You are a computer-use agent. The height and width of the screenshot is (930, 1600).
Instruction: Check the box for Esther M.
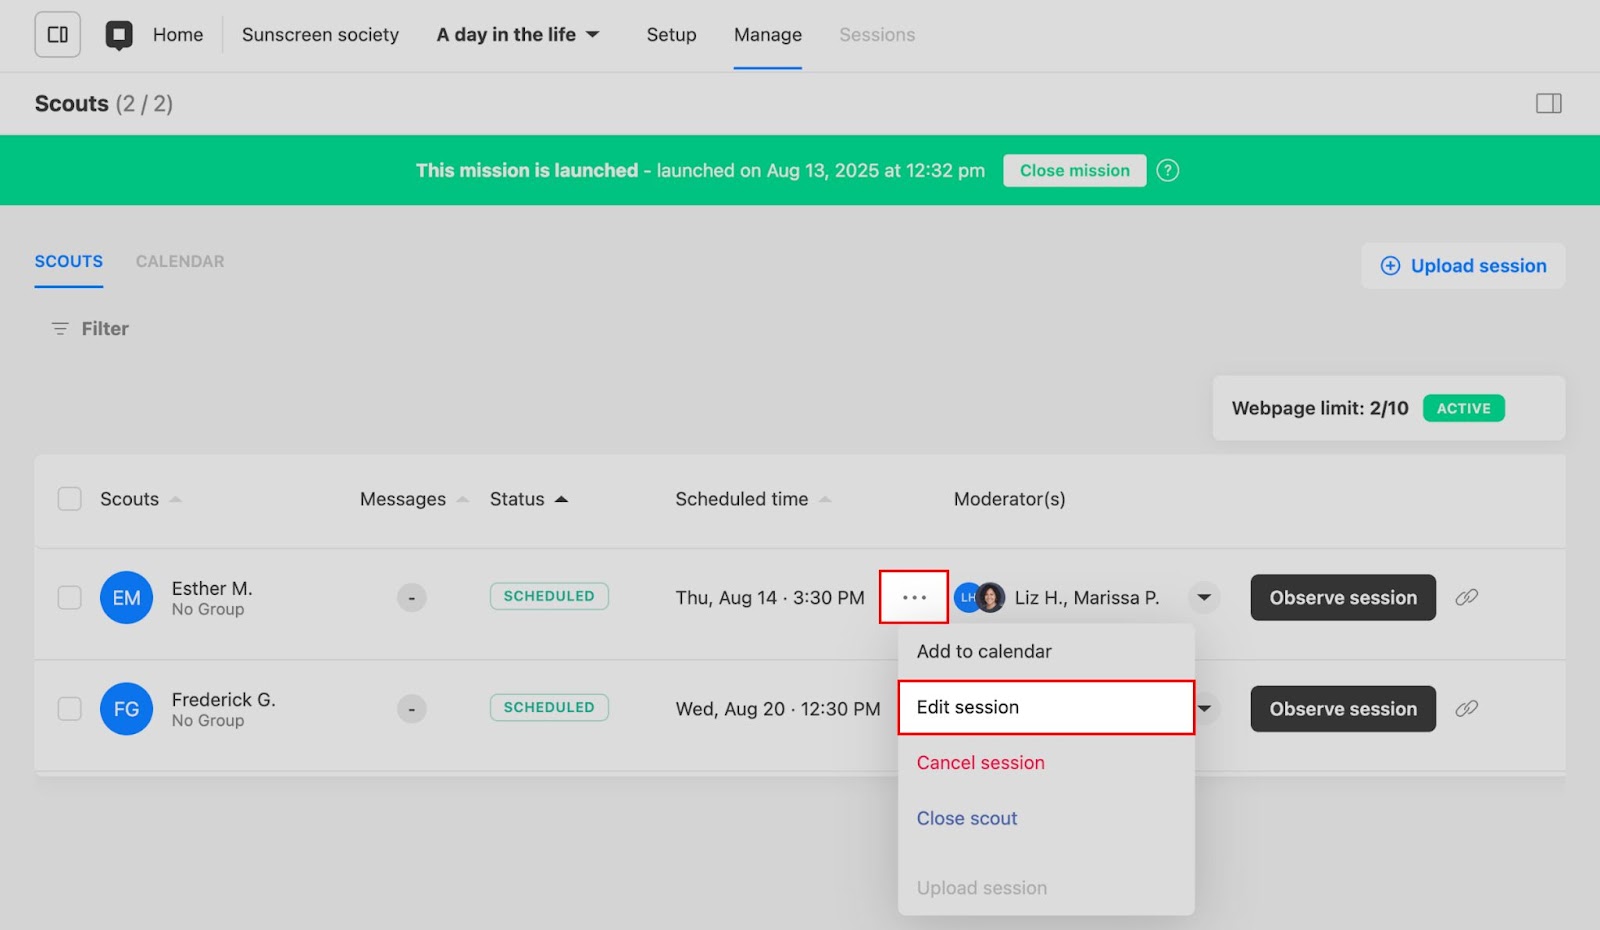point(69,597)
